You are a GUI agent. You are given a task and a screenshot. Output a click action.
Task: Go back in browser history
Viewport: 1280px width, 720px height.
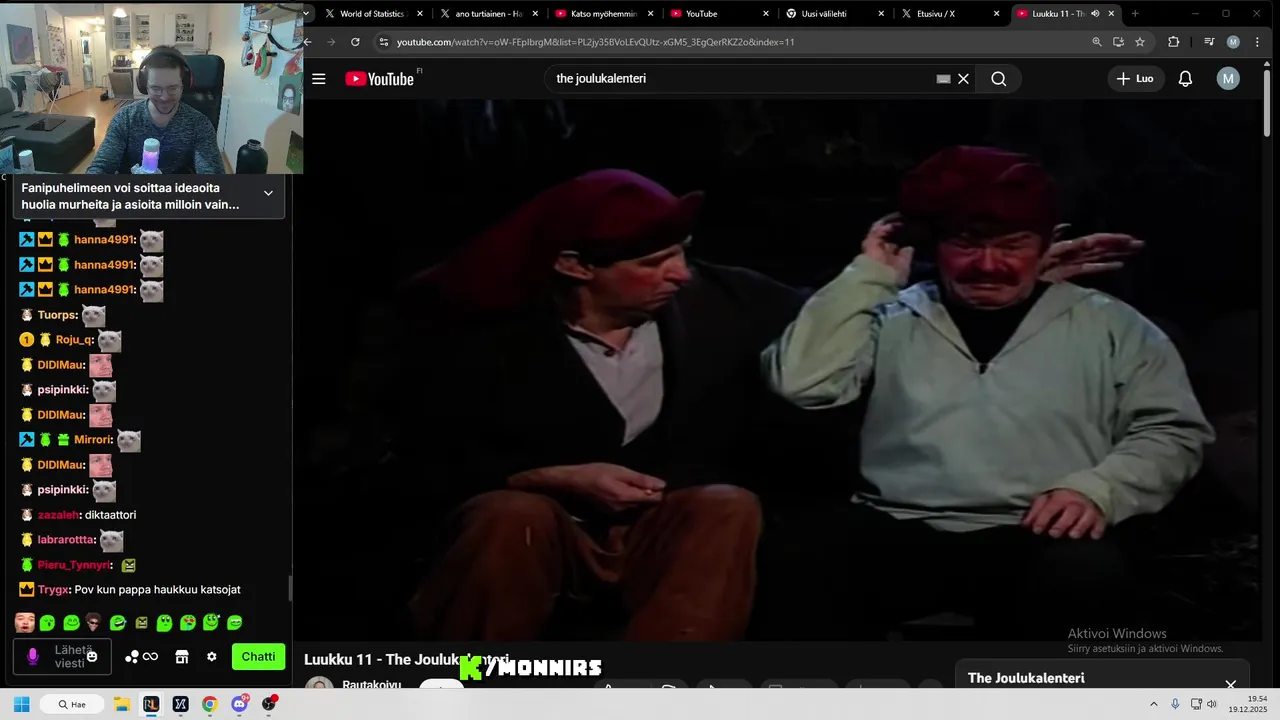click(308, 42)
